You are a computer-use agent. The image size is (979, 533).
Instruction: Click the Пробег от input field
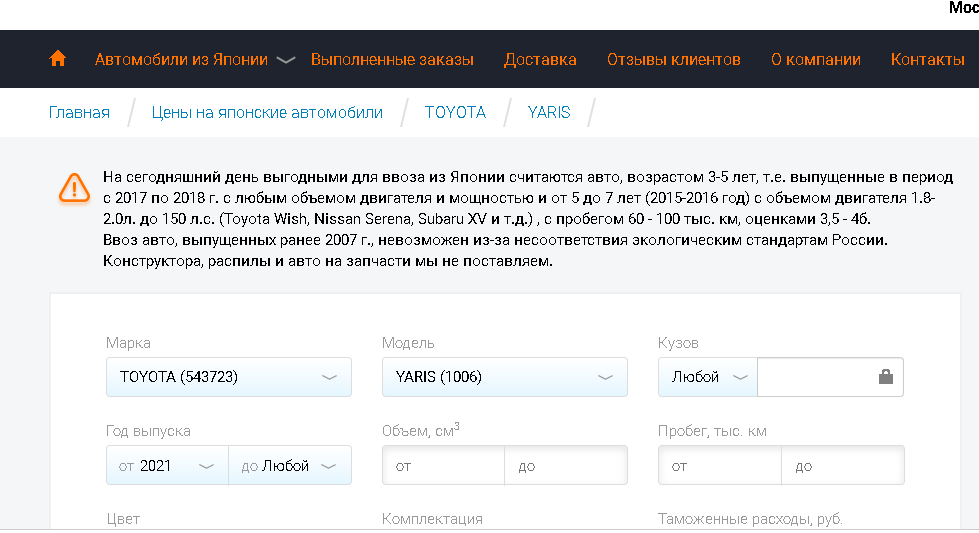click(719, 466)
